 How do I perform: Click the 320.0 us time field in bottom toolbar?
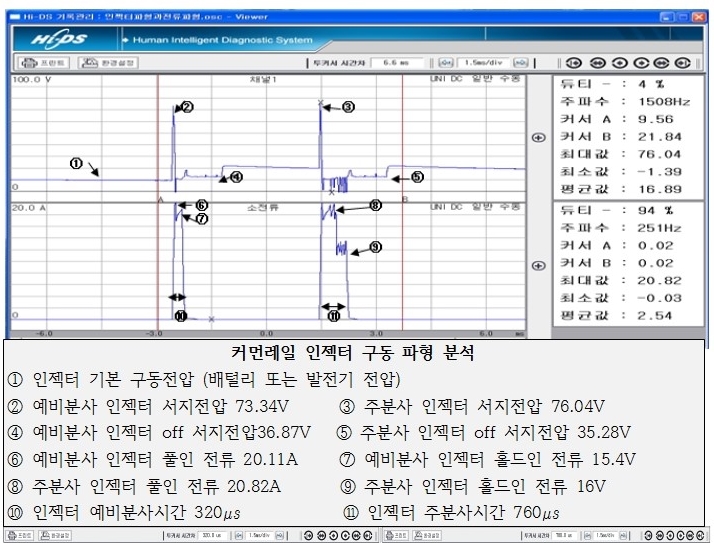[x=212, y=536]
